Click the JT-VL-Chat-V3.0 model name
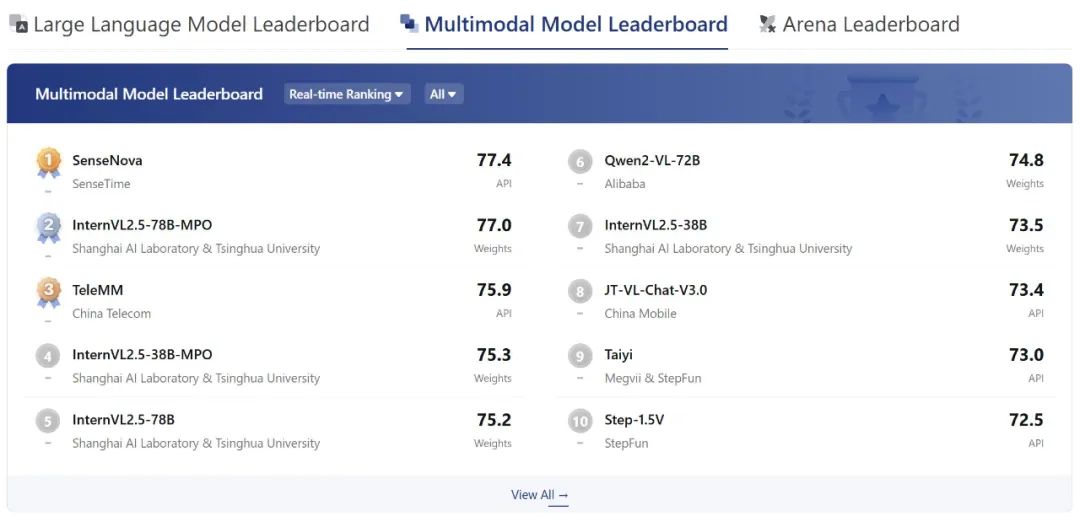 pos(655,290)
